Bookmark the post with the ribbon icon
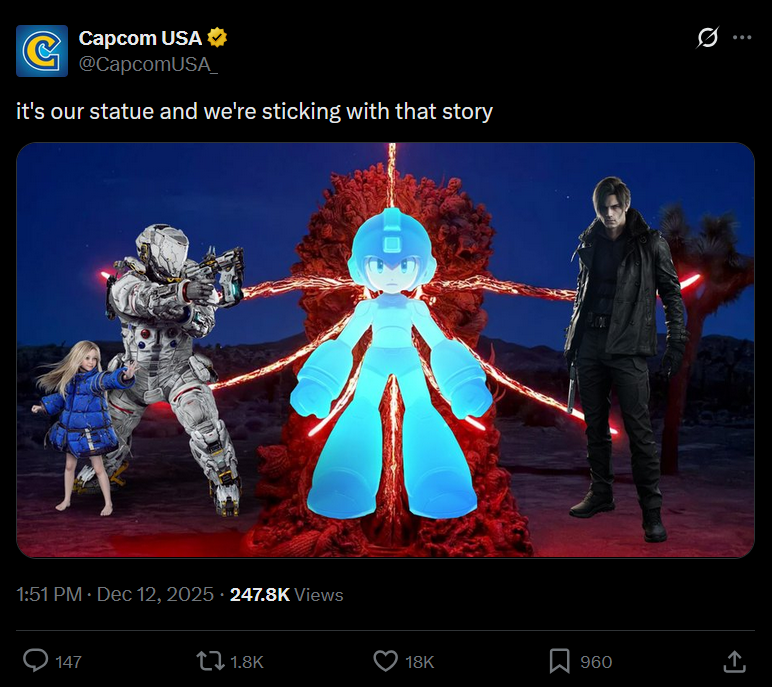The width and height of the screenshot is (772, 687). tap(559, 661)
